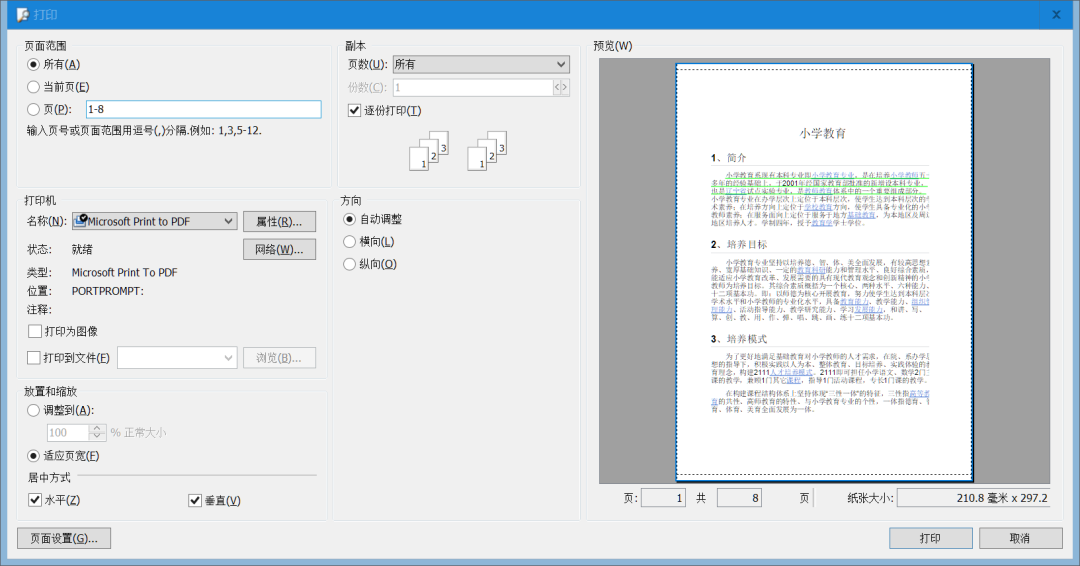Uncheck the 逐份打印(T) collate checkbox
The width and height of the screenshot is (1080, 566).
click(355, 110)
